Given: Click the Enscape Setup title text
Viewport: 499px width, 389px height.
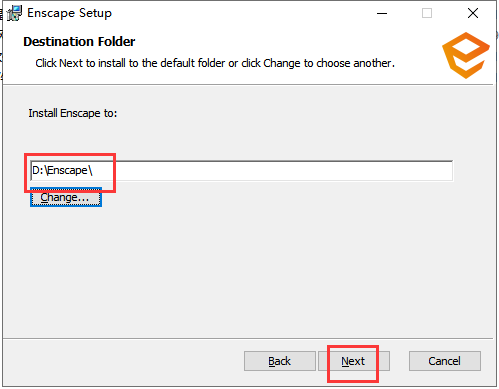Looking at the screenshot, I should (69, 13).
